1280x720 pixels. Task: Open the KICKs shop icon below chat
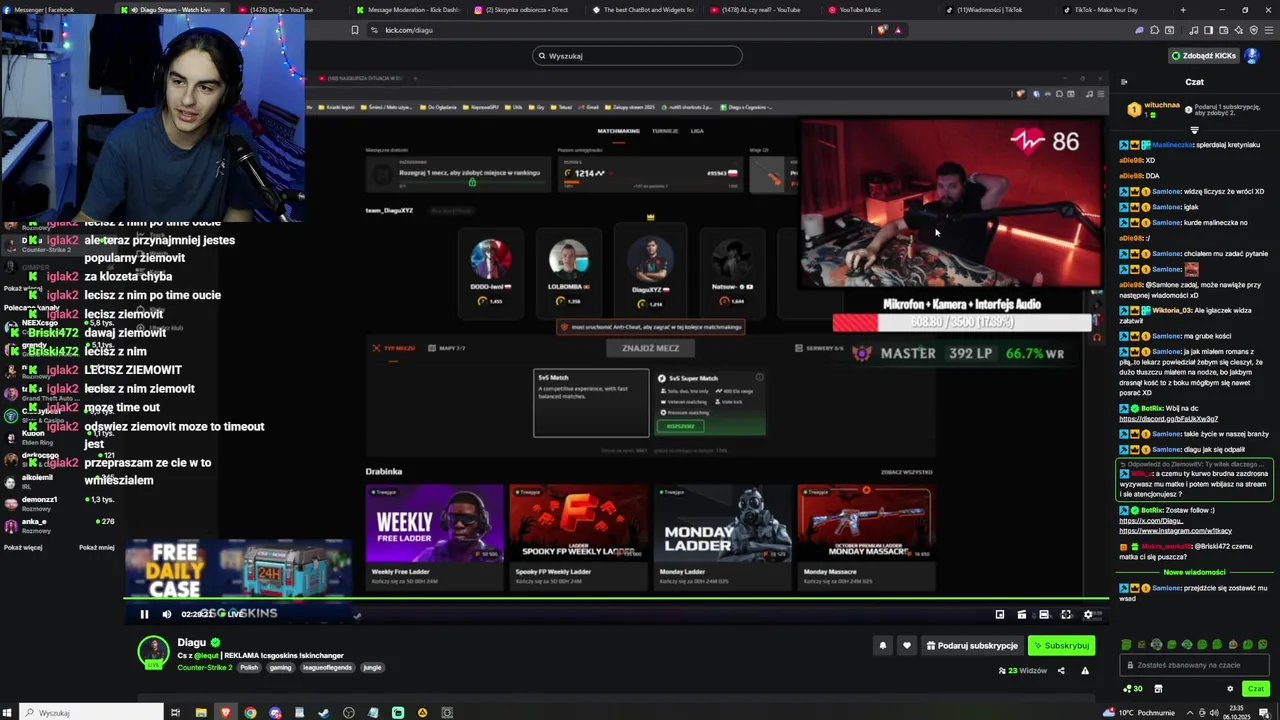coord(1158,689)
